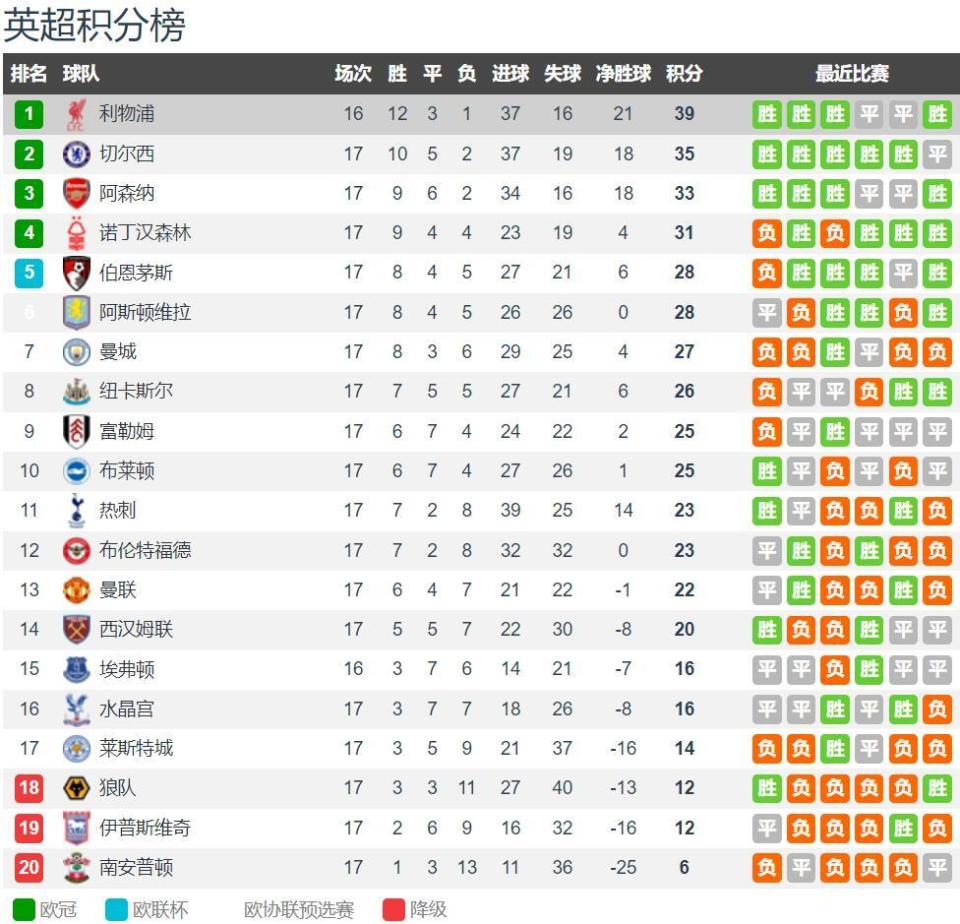Click the 最近比赛 column header
The width and height of the screenshot is (960, 924).
[852, 73]
